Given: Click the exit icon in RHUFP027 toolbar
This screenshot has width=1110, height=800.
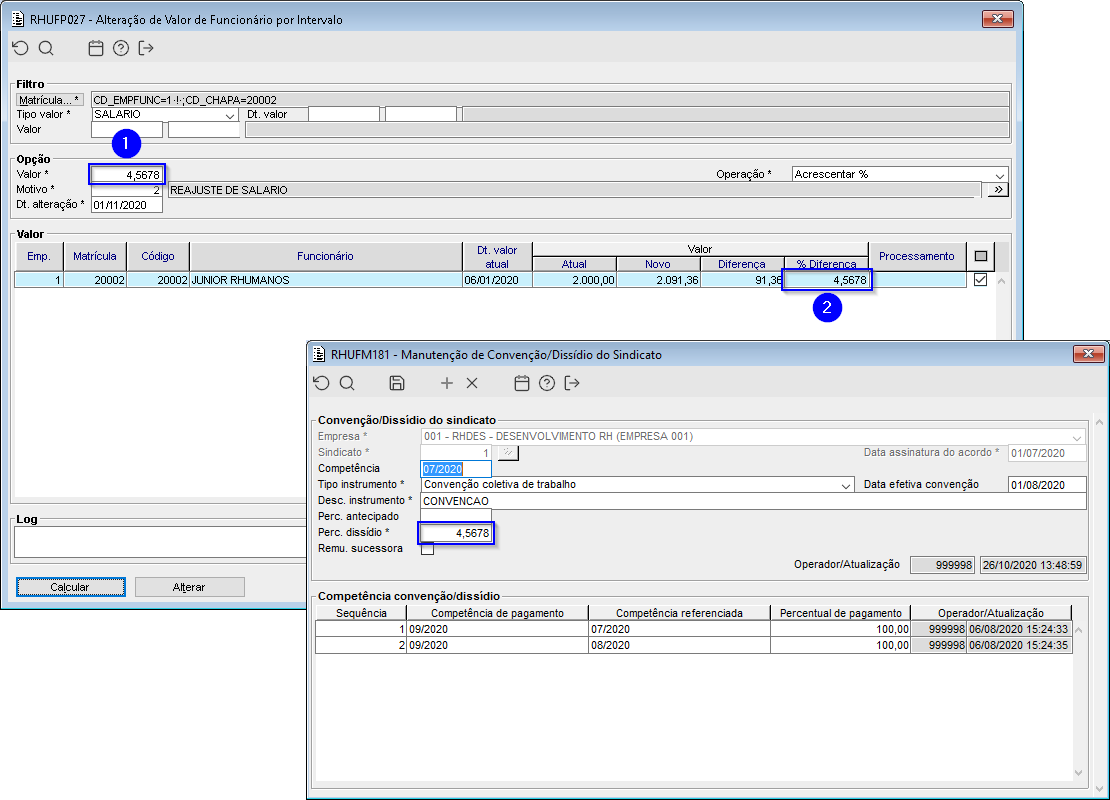Looking at the screenshot, I should click(146, 48).
